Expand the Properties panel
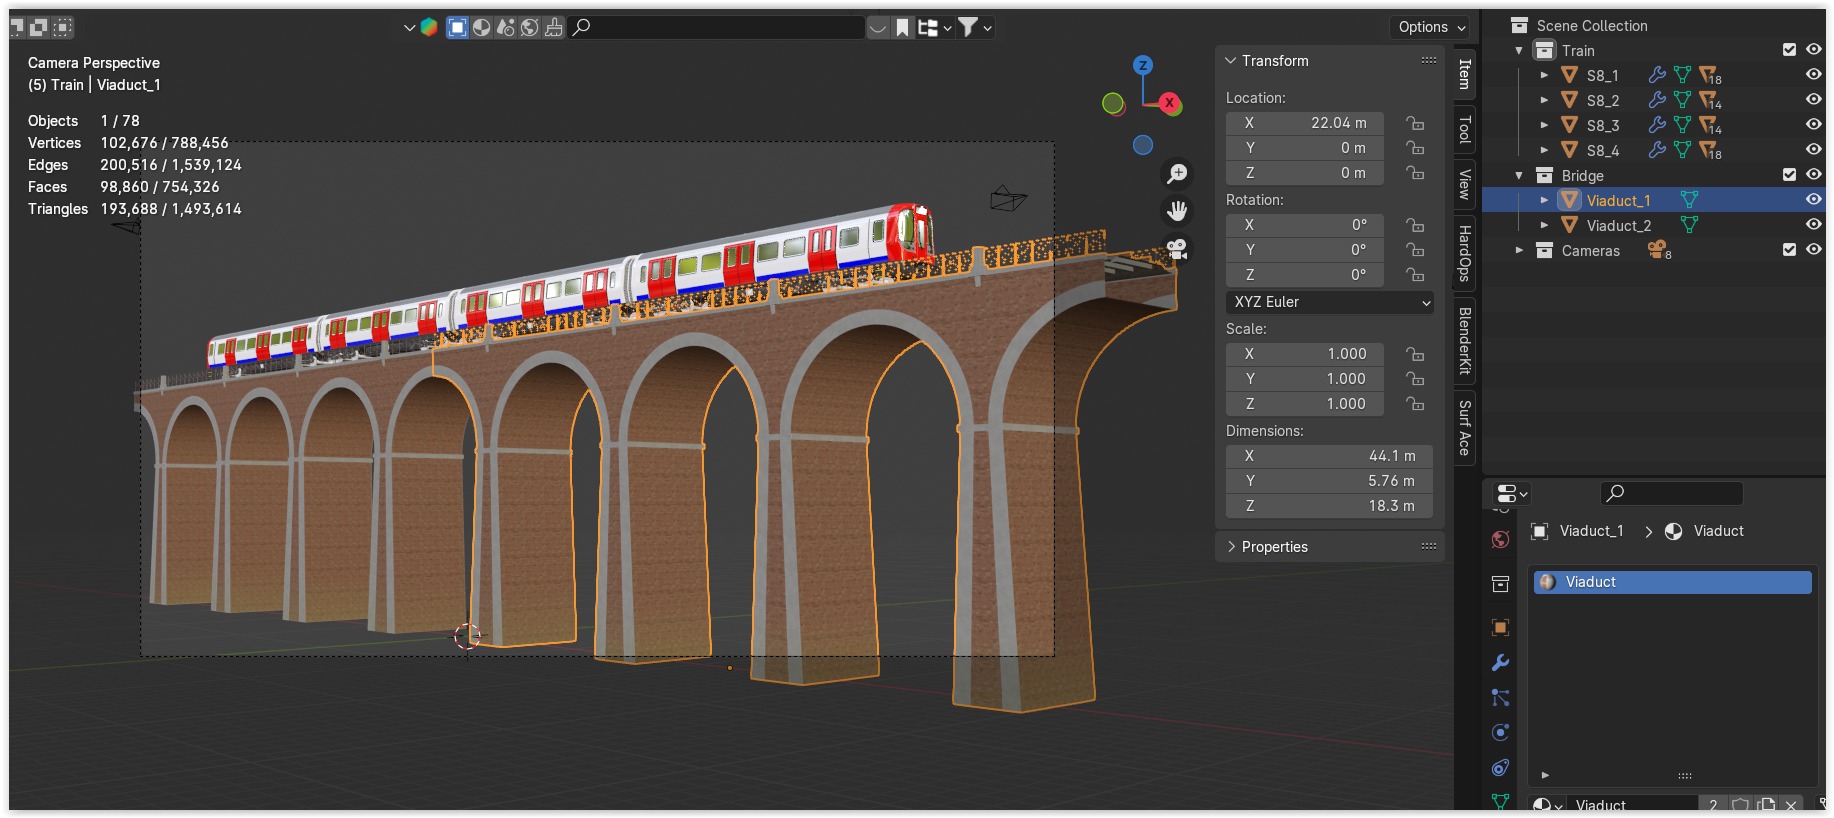The width and height of the screenshot is (1834, 818). point(1231,547)
